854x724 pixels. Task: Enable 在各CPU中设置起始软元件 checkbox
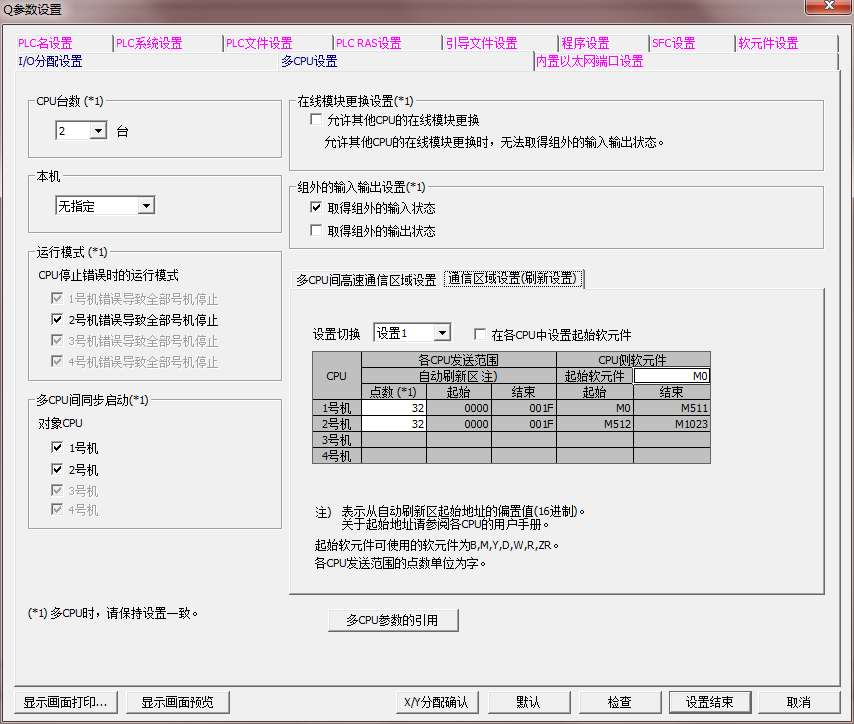pos(480,334)
